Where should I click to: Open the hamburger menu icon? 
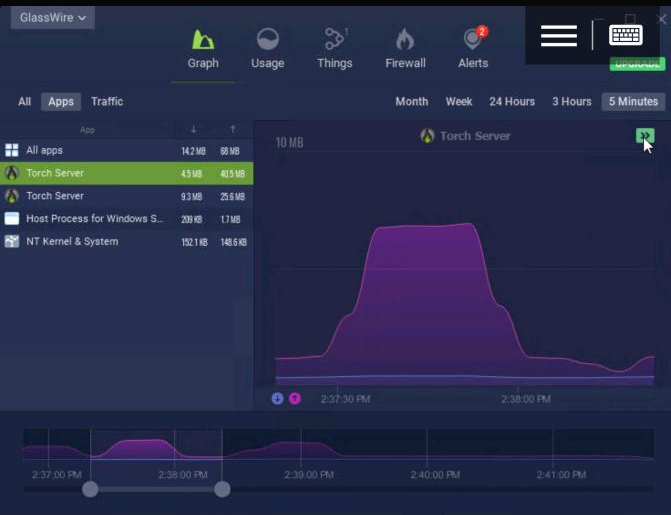[558, 35]
